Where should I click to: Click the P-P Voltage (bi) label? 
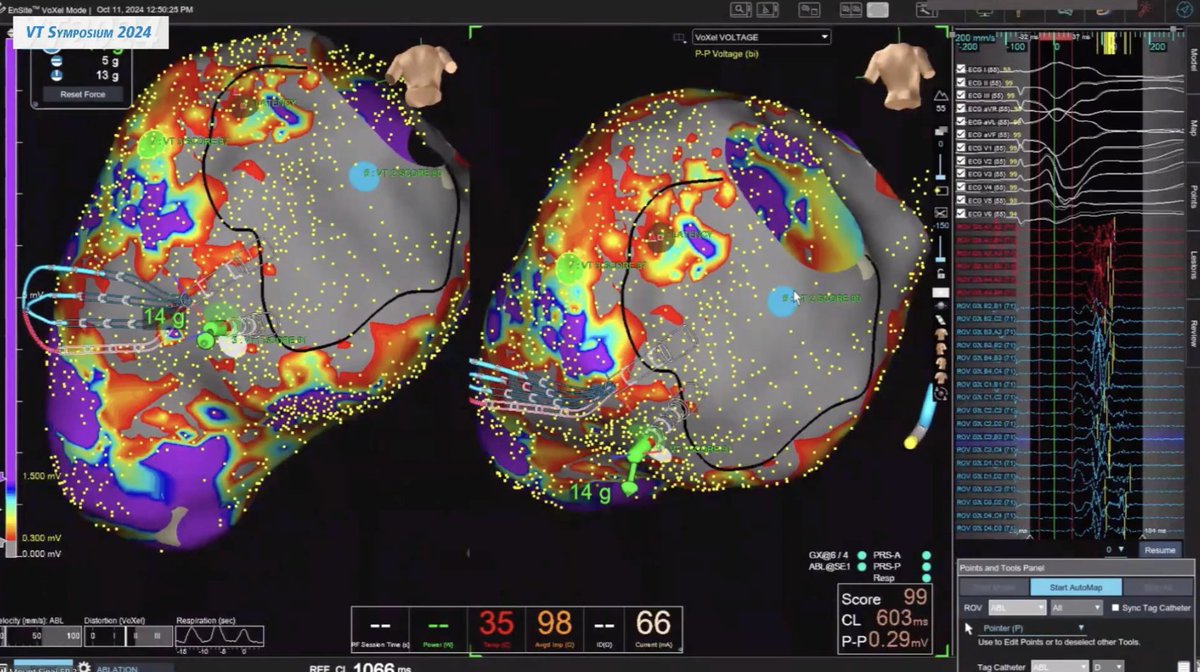[x=726, y=53]
